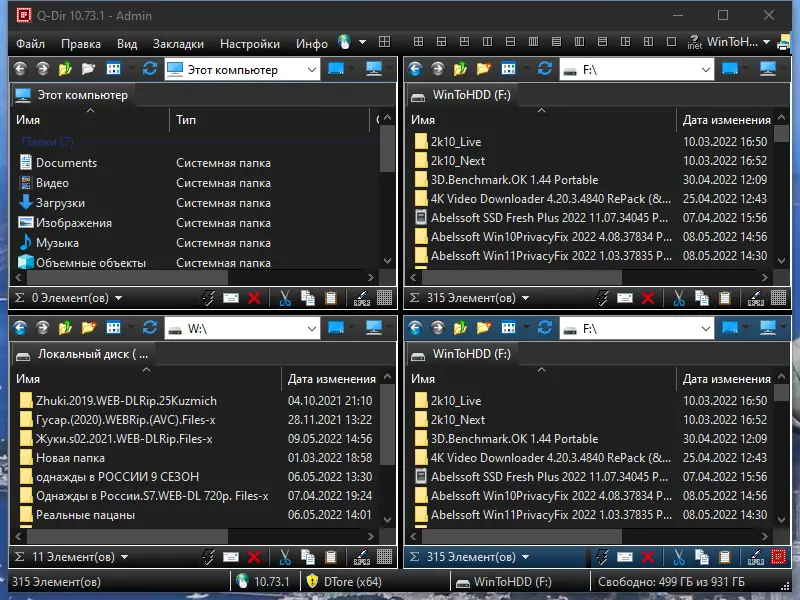800x600 pixels.
Task: Click inet question mark icon in toolbar
Action: (694, 42)
